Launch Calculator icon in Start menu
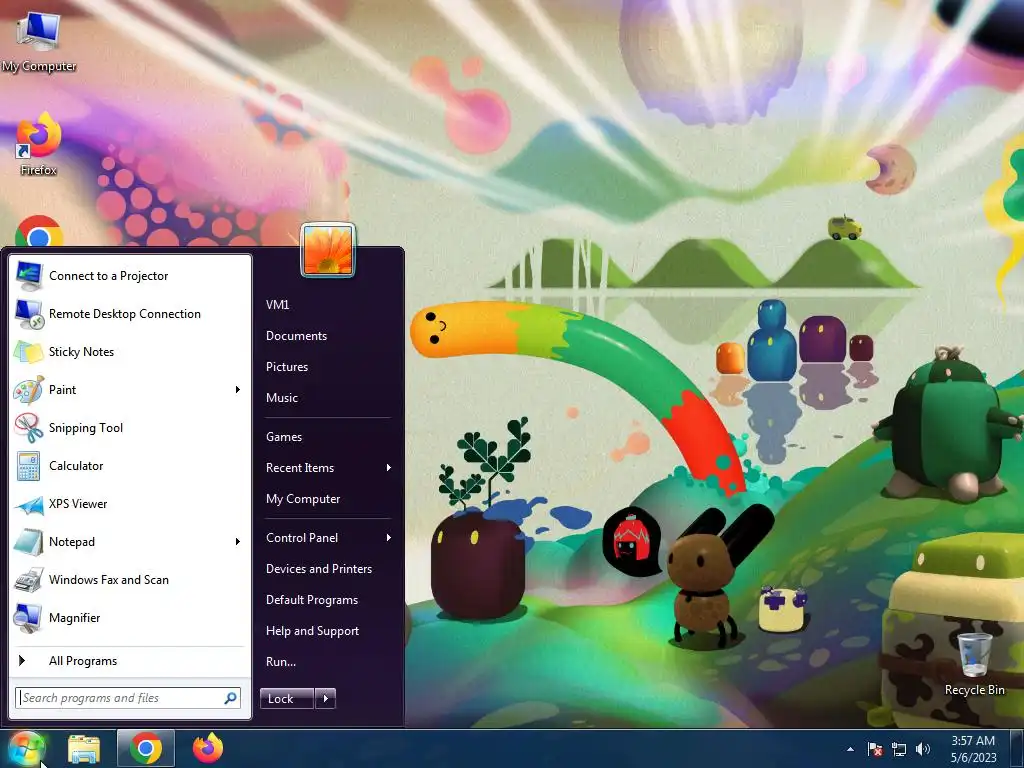Screen dimensions: 1024x768 (x=29, y=466)
